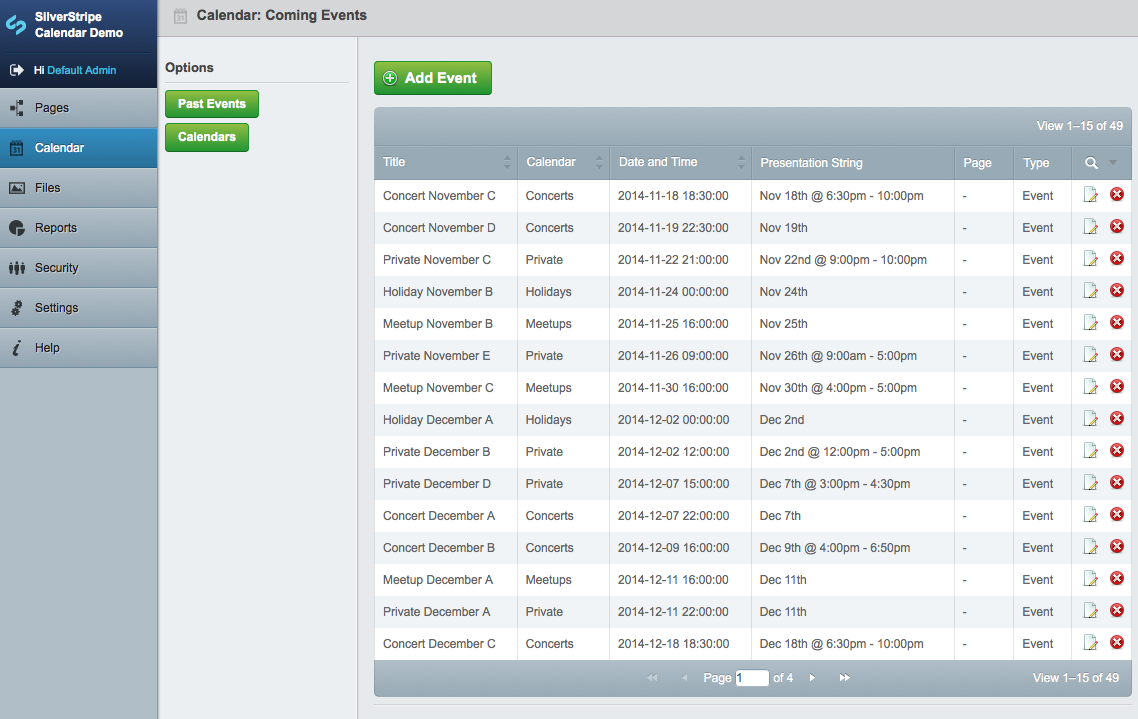The height and width of the screenshot is (719, 1138).
Task: Click the Calendars button
Action: (206, 137)
